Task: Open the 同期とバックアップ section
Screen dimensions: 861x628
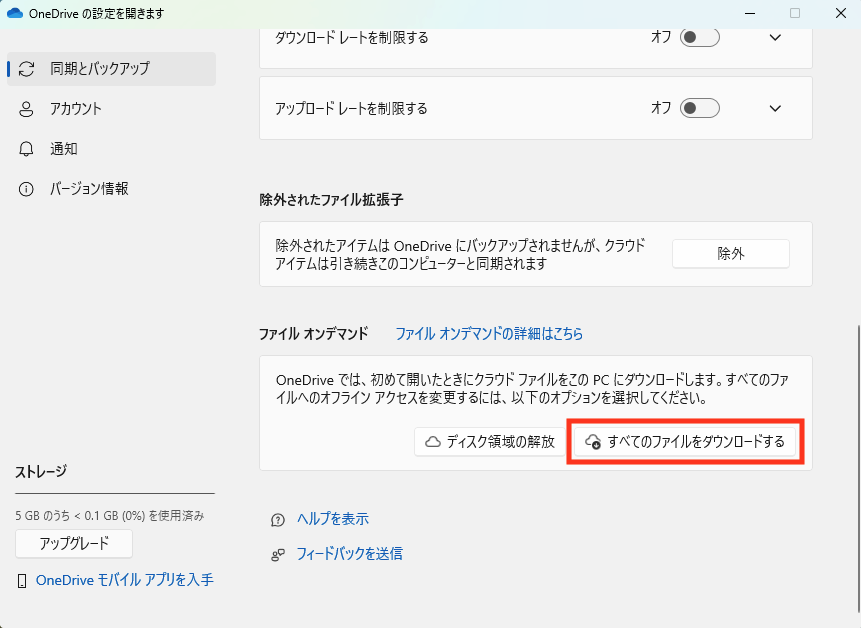Action: [x=111, y=69]
